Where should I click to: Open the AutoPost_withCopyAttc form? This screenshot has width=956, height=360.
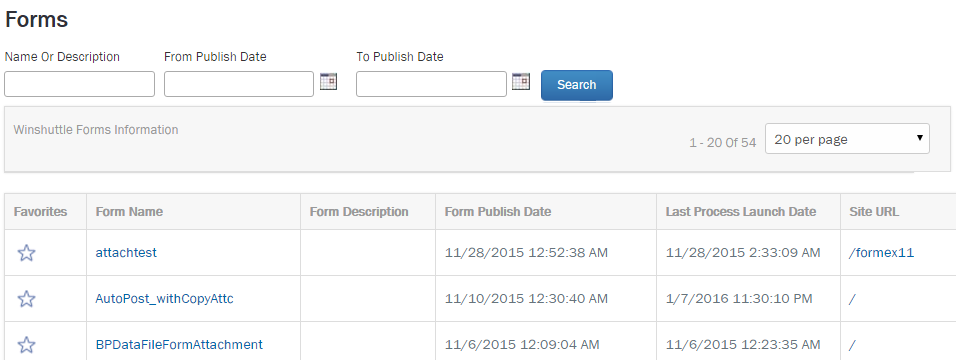point(165,299)
